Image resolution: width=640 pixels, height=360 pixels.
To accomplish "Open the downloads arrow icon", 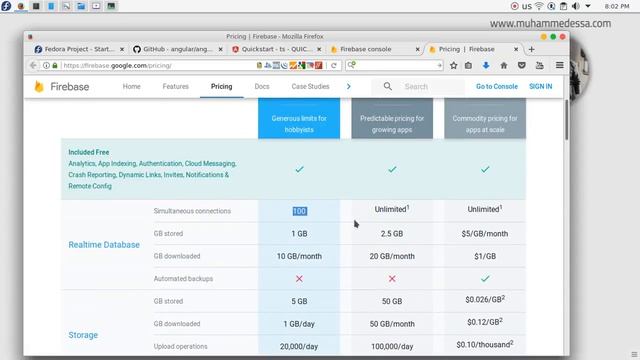I will point(486,65).
